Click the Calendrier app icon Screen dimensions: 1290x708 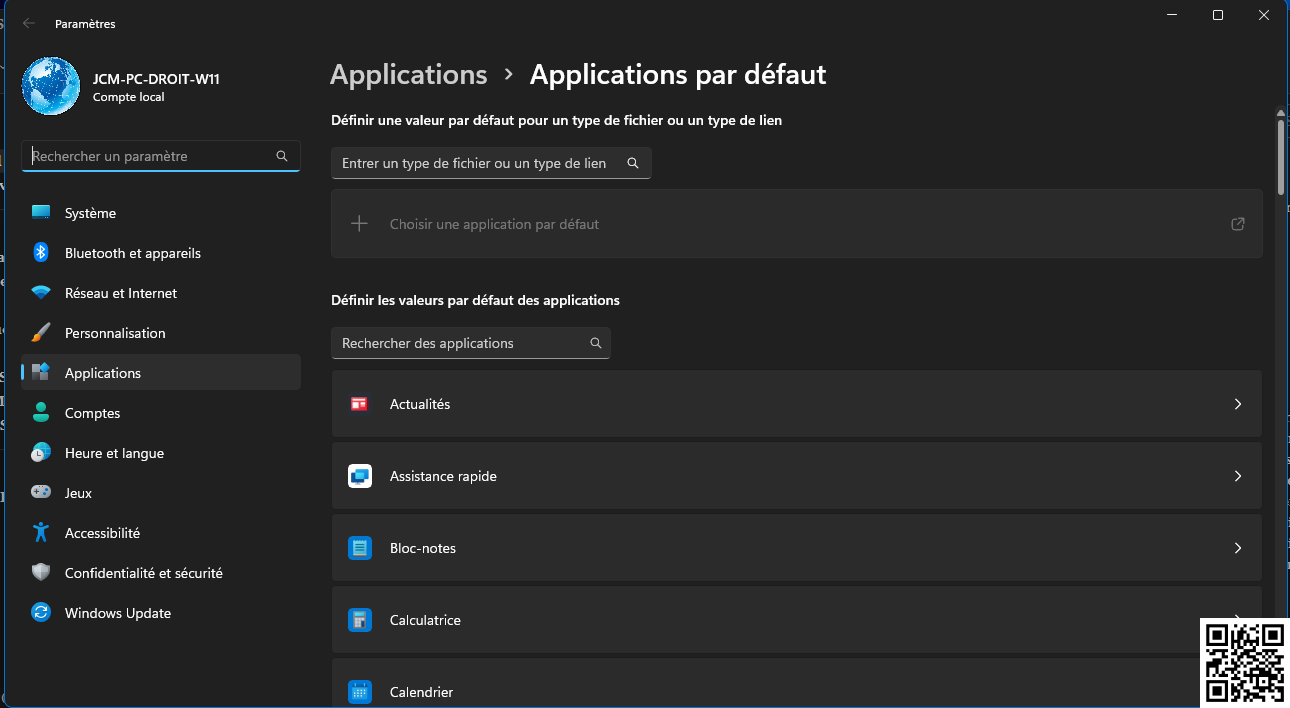click(x=359, y=692)
